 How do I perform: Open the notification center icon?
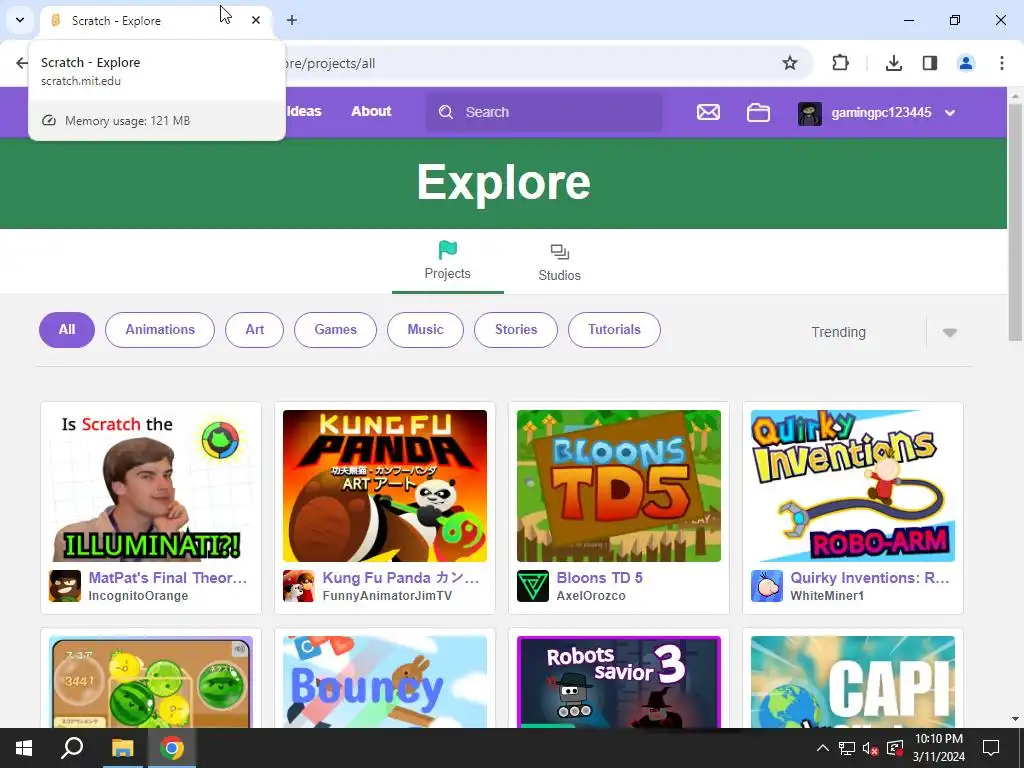991,748
